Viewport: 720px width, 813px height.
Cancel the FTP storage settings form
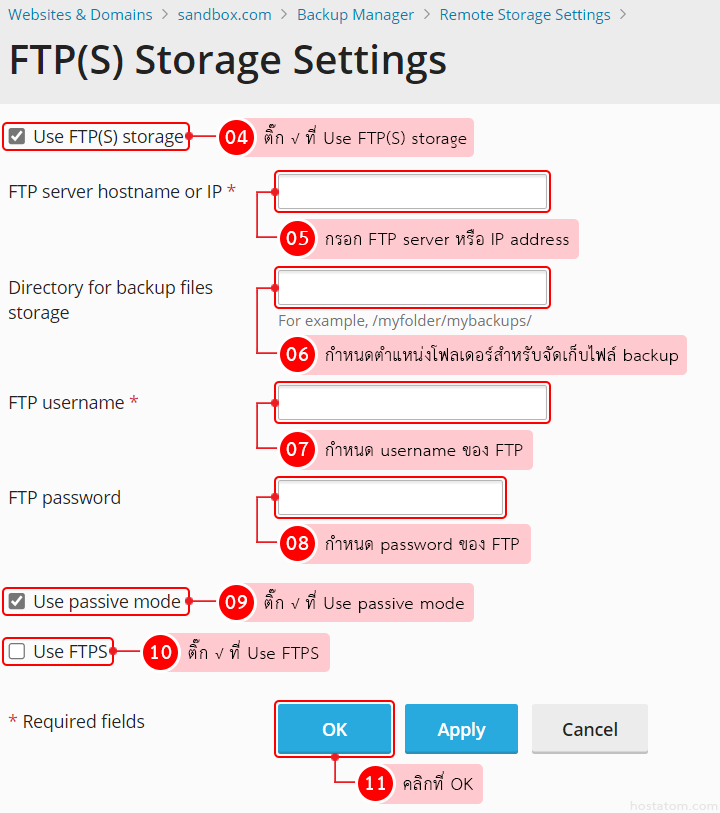coord(589,729)
